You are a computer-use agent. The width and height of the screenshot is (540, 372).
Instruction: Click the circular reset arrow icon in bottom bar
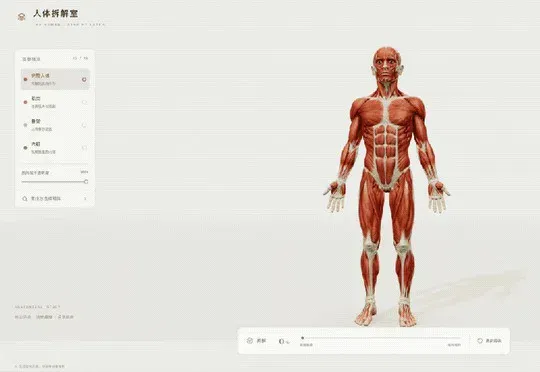(x=480, y=341)
